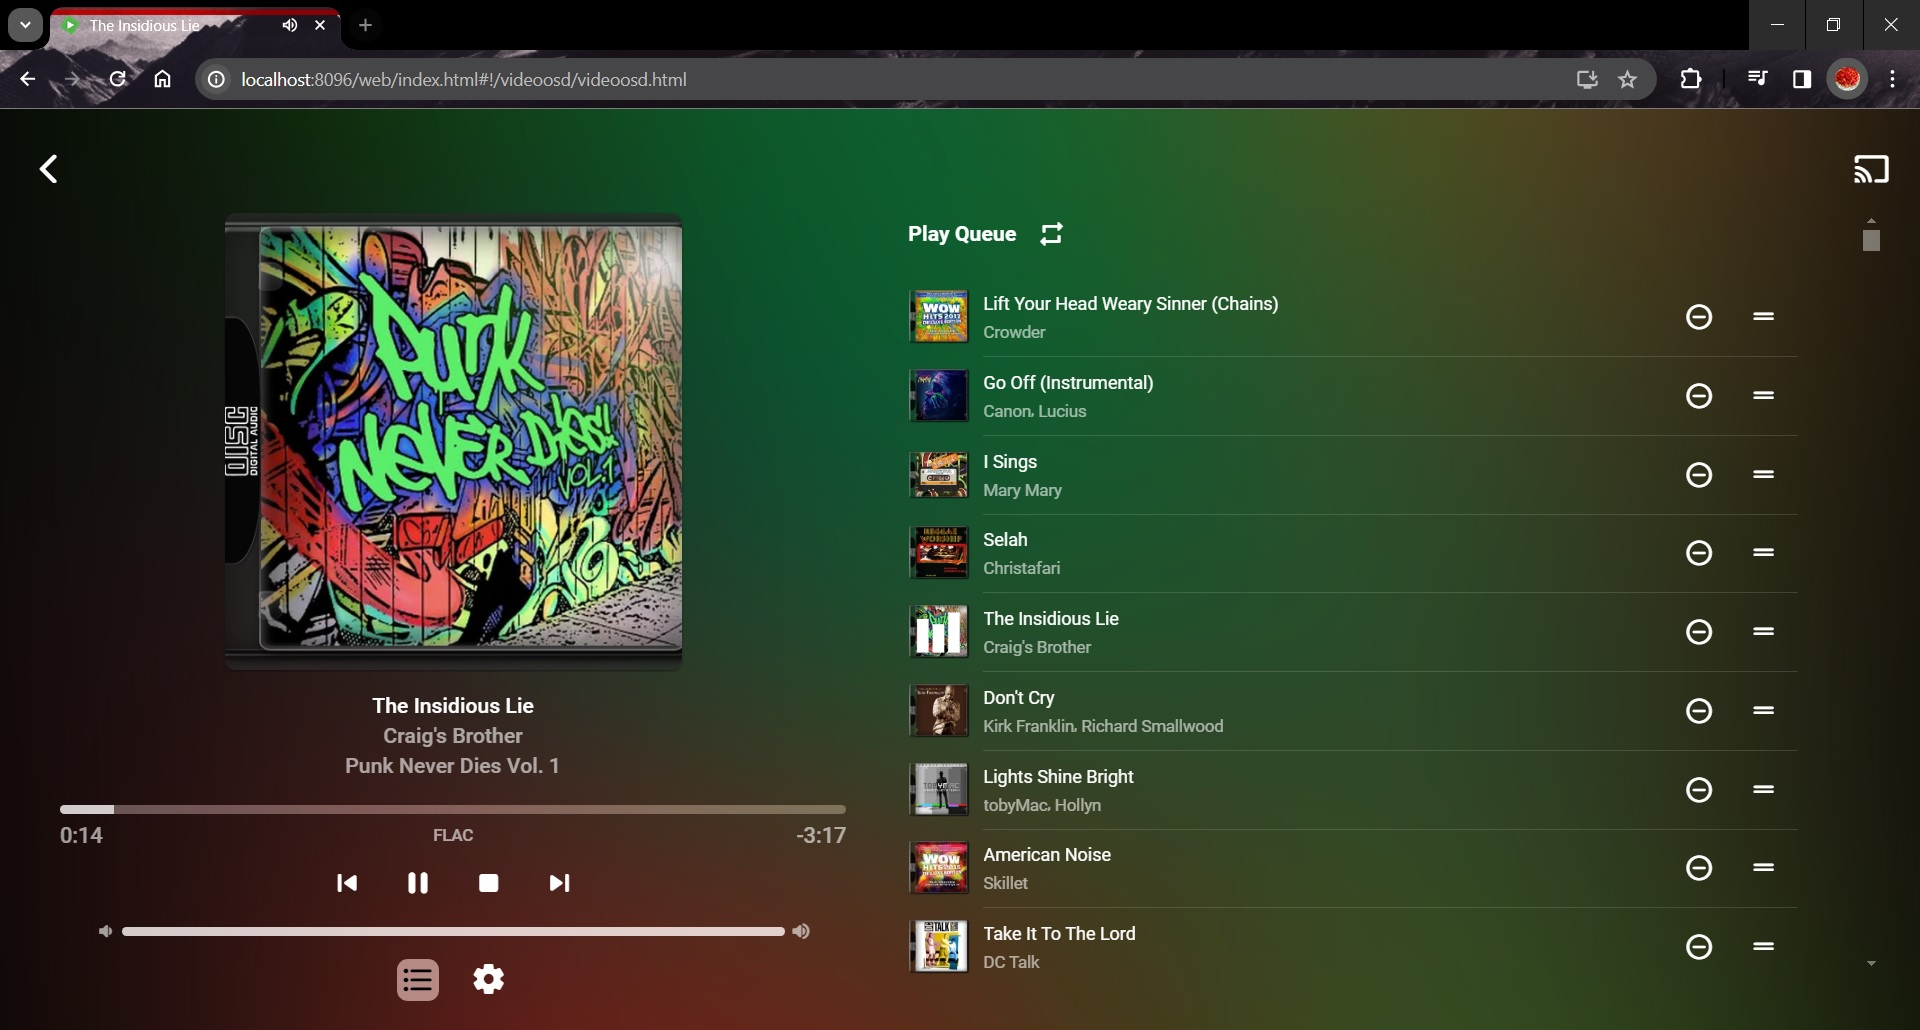The width and height of the screenshot is (1920, 1030).
Task: Open the browser extensions menu
Action: point(1691,80)
